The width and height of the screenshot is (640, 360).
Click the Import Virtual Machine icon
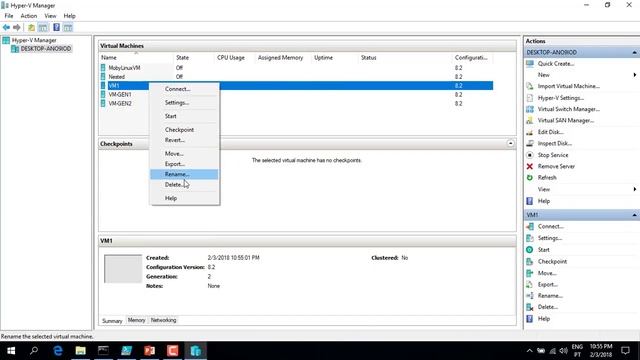[x=530, y=86]
